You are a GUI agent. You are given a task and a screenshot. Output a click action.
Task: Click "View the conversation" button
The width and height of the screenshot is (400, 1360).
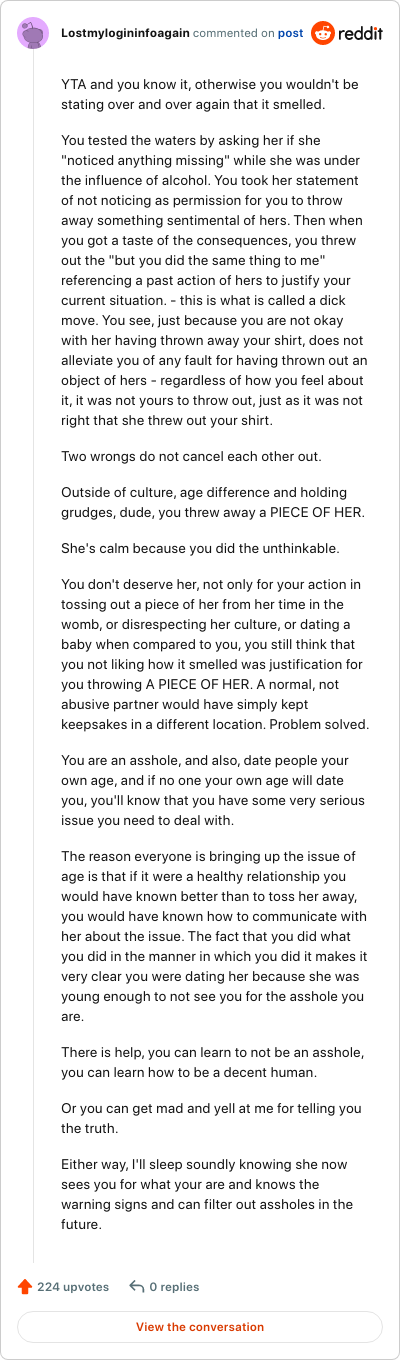pos(200,1327)
